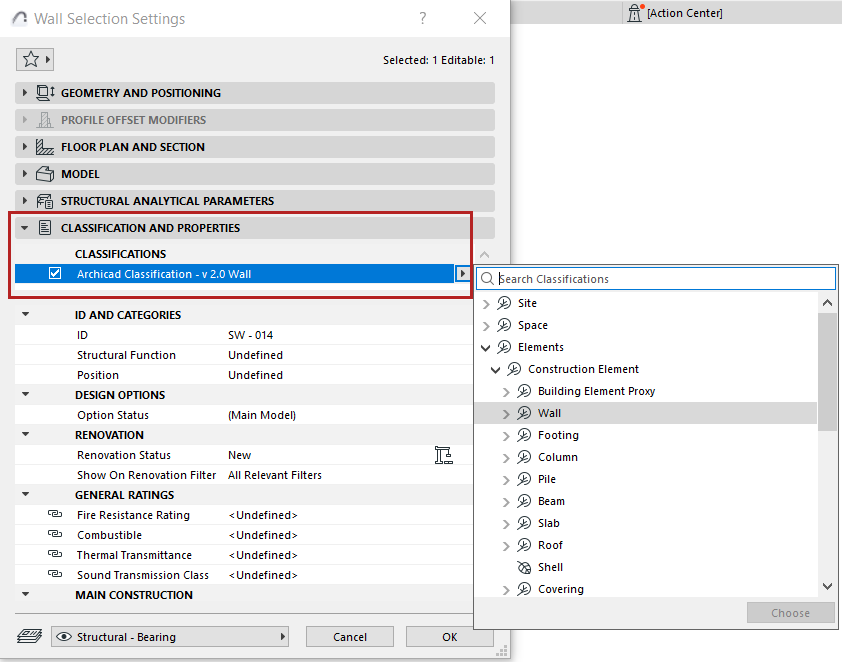Viewport: 842px width, 662px height.
Task: Collapse the General Ratings group
Action: tap(25, 494)
